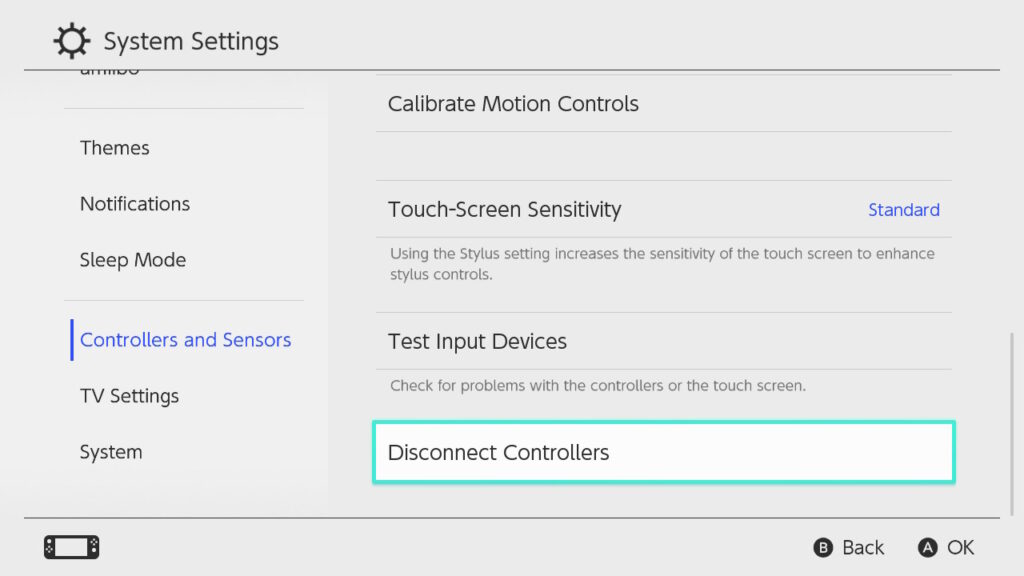Screen dimensions: 1024x576
Task: Open Themes in the sidebar
Action: click(x=115, y=148)
